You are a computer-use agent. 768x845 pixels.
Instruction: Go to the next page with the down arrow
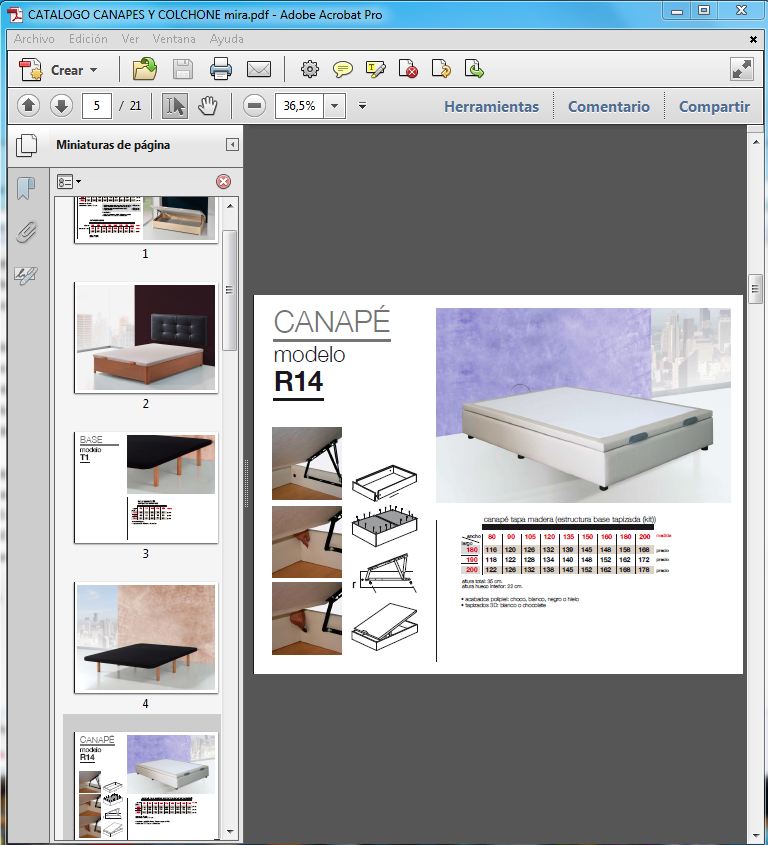click(61, 105)
